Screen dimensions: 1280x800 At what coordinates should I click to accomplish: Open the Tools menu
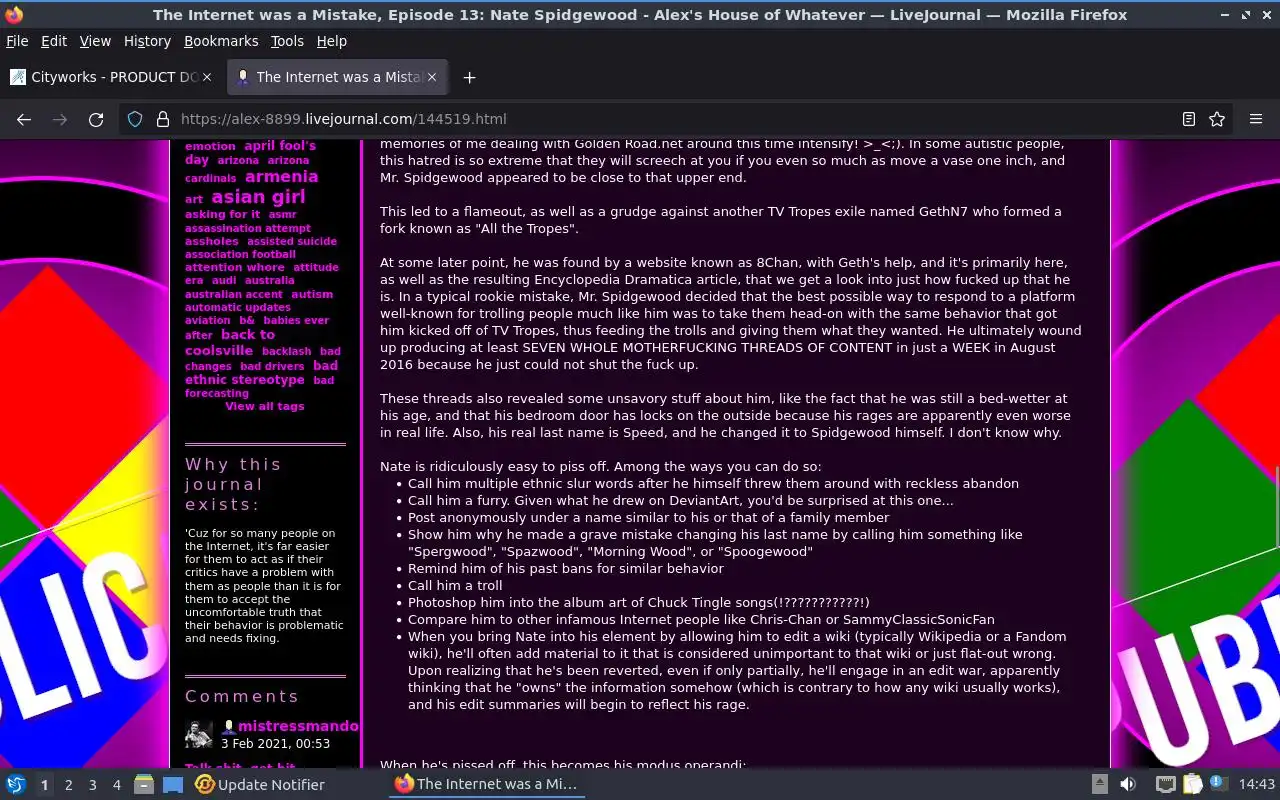287,41
